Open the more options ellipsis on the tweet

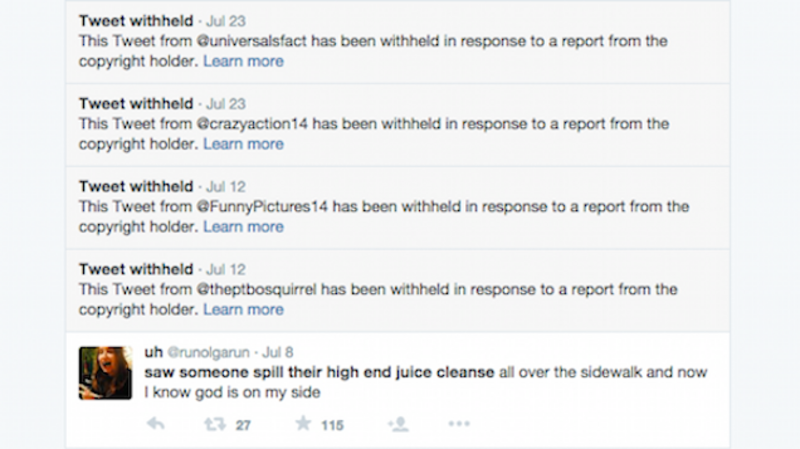coord(459,424)
